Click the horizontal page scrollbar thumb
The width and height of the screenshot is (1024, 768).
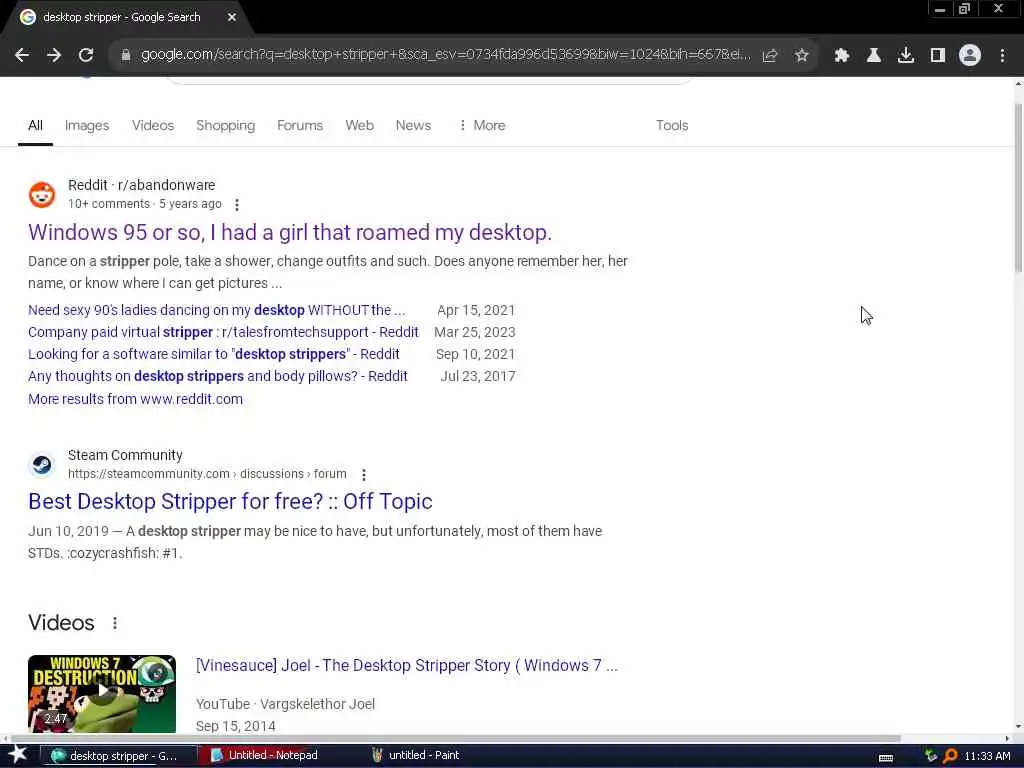tap(455, 739)
